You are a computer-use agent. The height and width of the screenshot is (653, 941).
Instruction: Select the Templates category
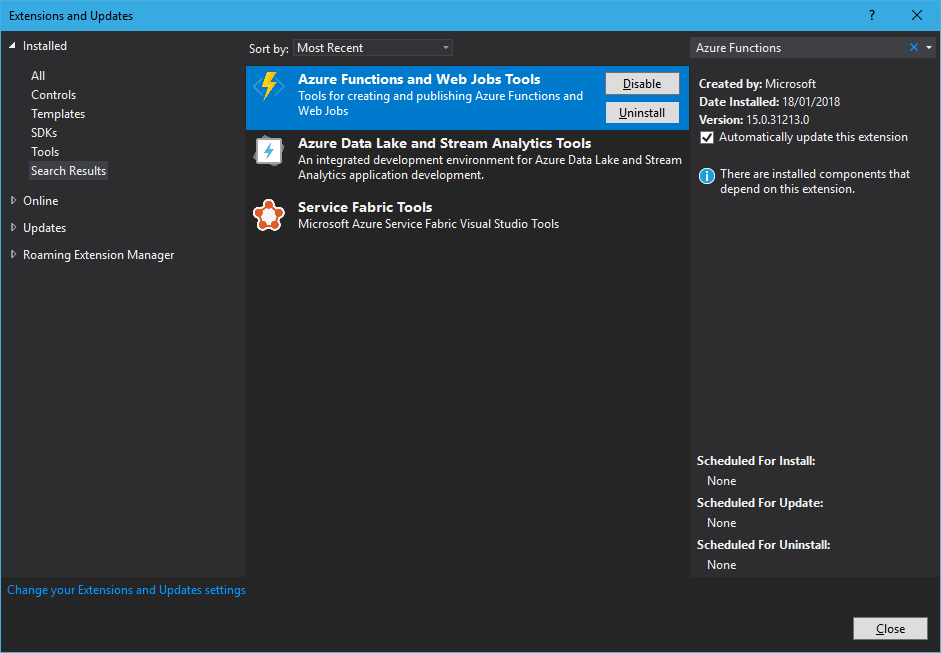(58, 113)
